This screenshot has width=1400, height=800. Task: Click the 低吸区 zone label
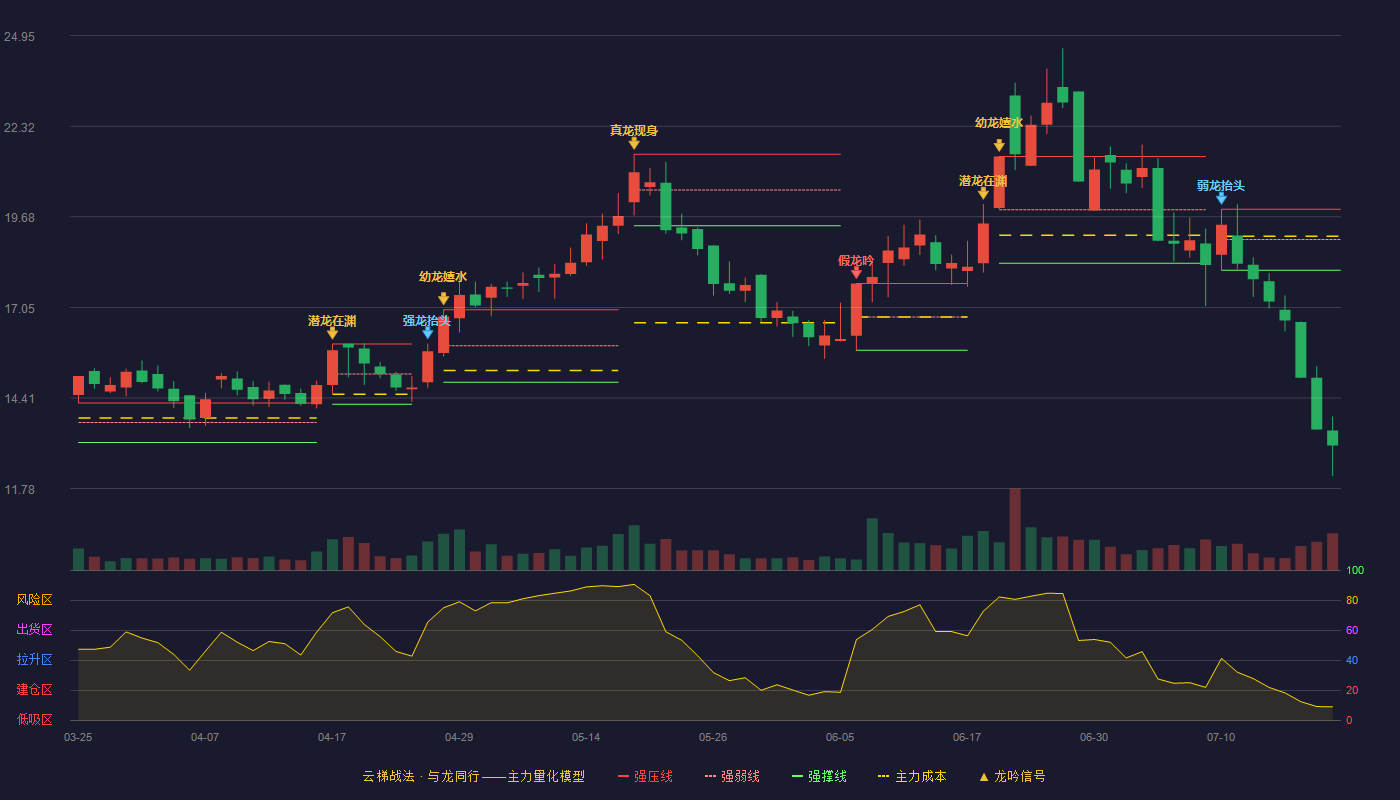[34, 719]
